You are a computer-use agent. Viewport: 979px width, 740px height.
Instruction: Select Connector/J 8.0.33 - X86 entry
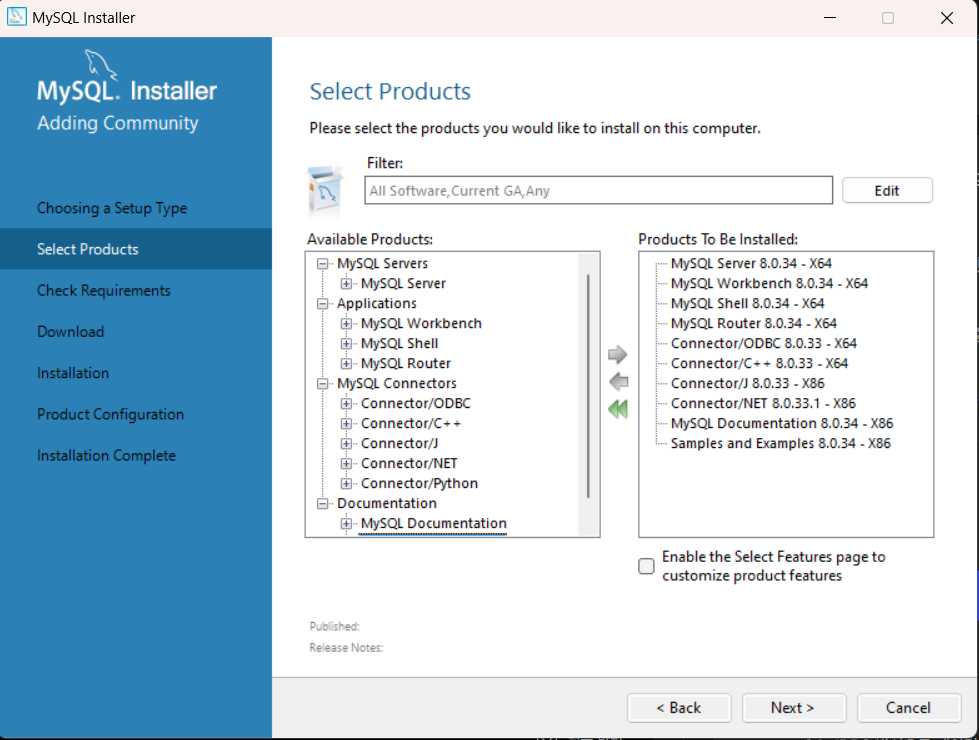coord(747,383)
